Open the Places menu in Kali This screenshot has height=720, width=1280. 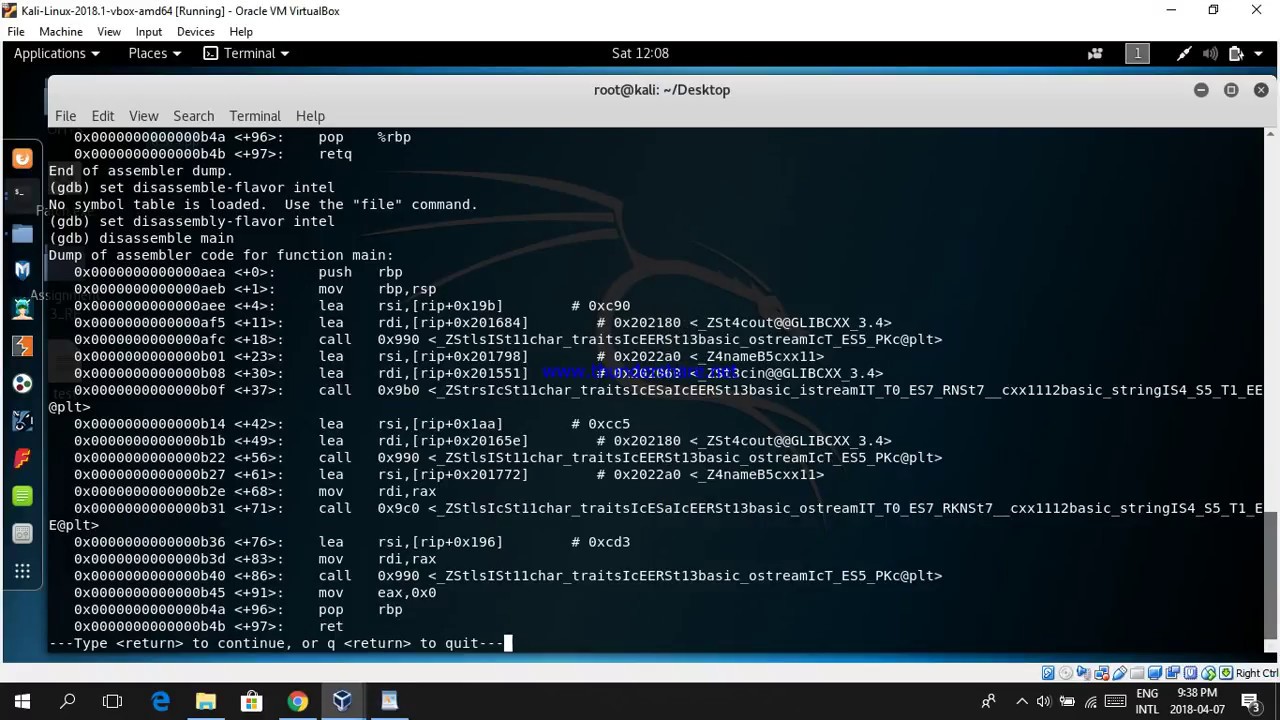154,53
